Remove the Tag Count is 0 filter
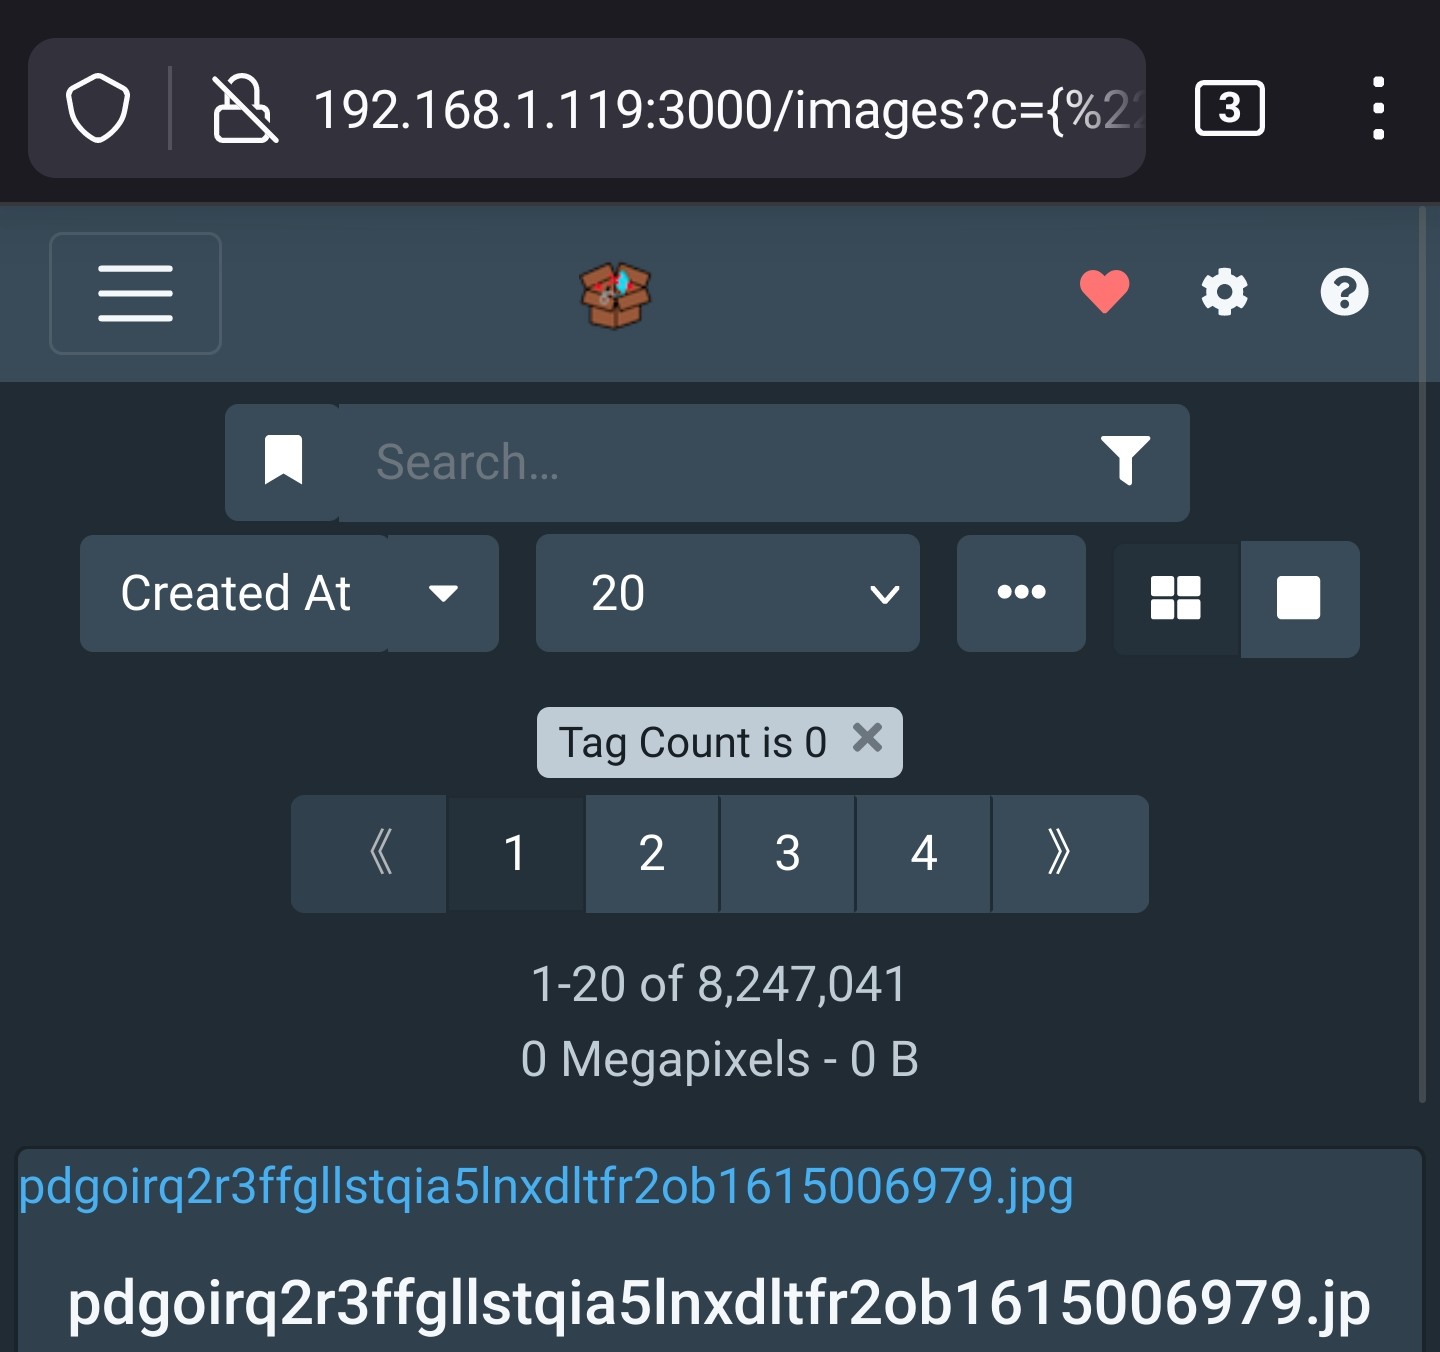Viewport: 1440px width, 1352px height. (x=867, y=738)
